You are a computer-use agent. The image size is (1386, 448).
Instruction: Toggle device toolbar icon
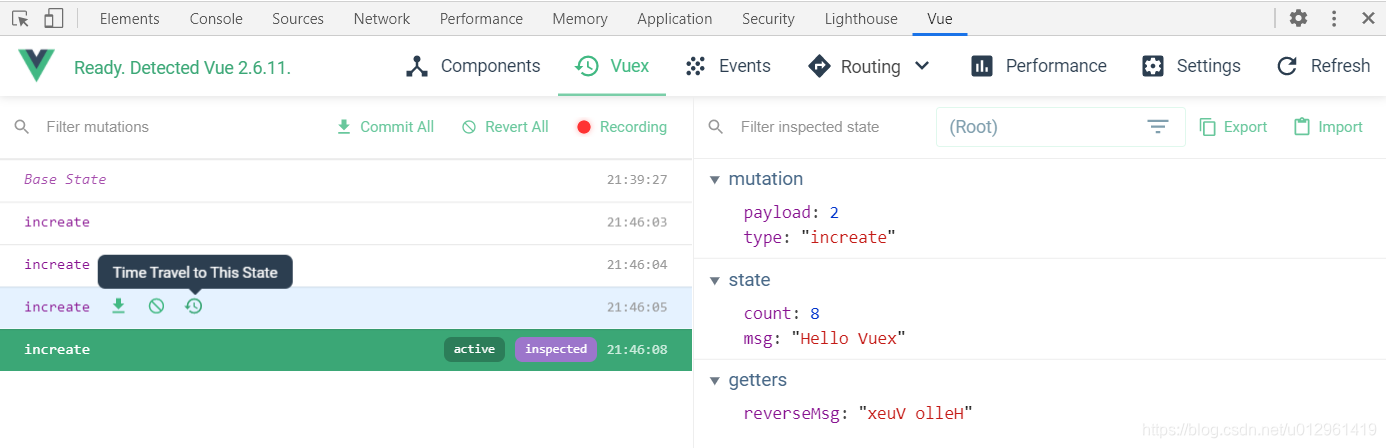(x=54, y=18)
